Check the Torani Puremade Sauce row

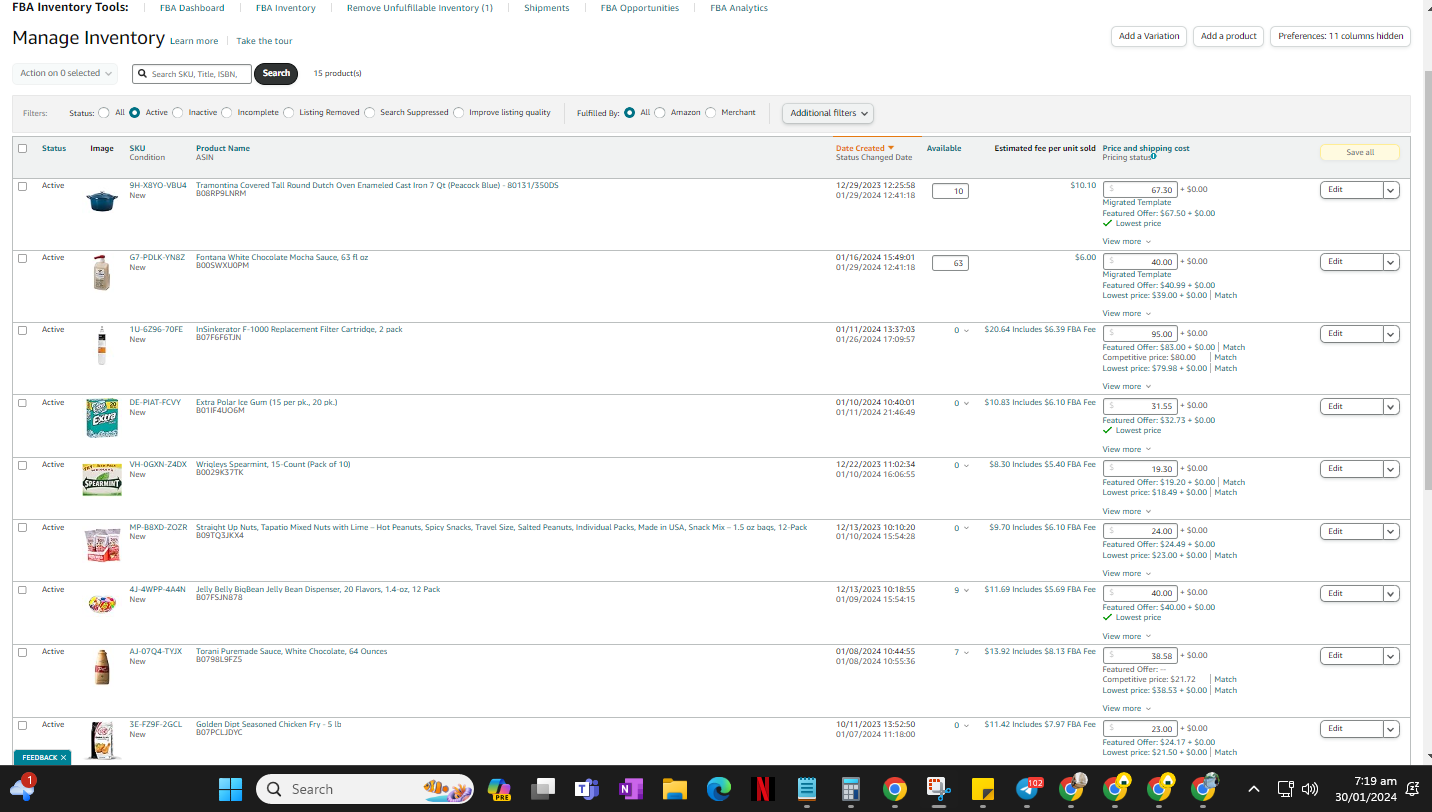tap(23, 652)
